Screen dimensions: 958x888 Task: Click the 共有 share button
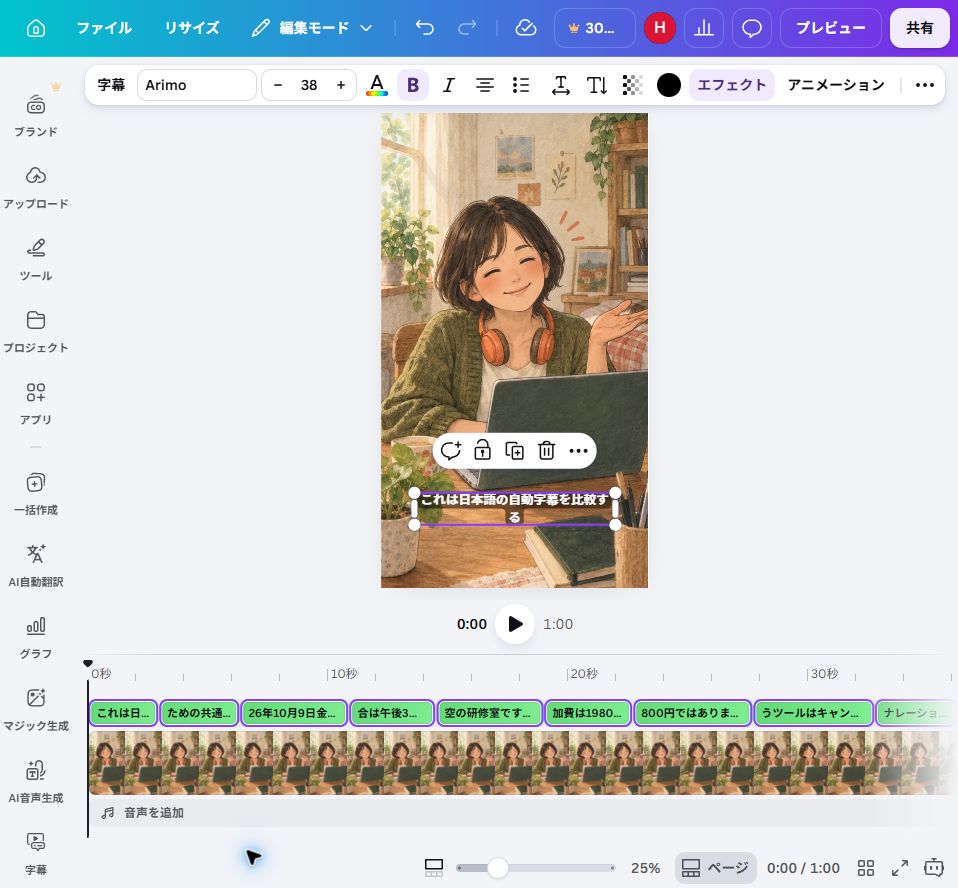(920, 28)
